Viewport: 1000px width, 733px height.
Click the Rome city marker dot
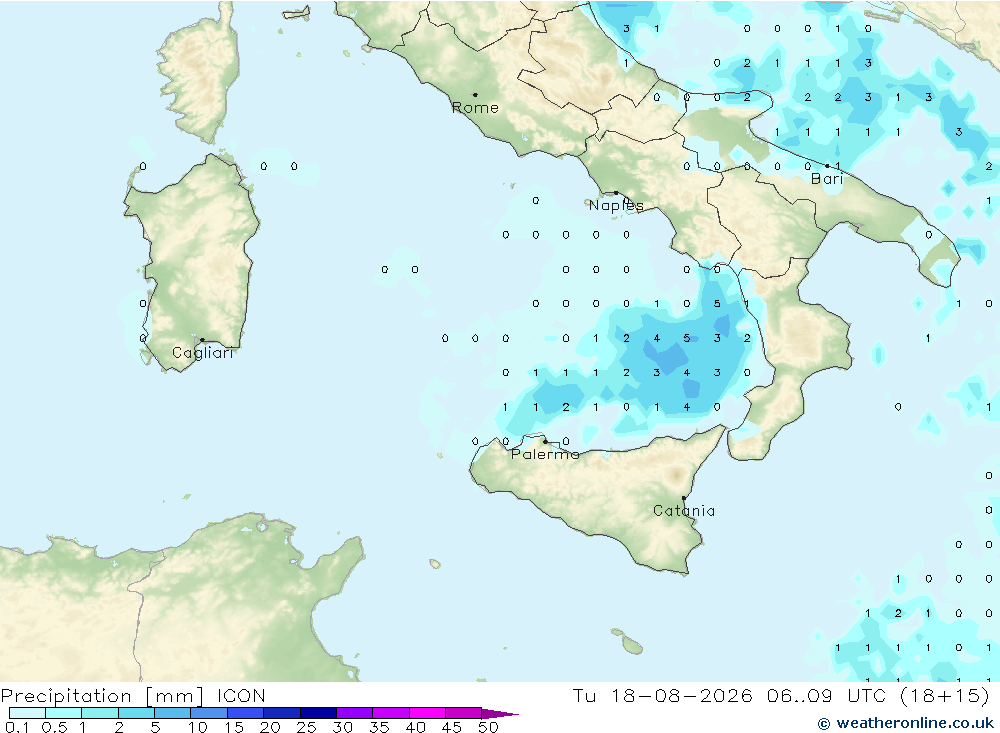coord(475,94)
